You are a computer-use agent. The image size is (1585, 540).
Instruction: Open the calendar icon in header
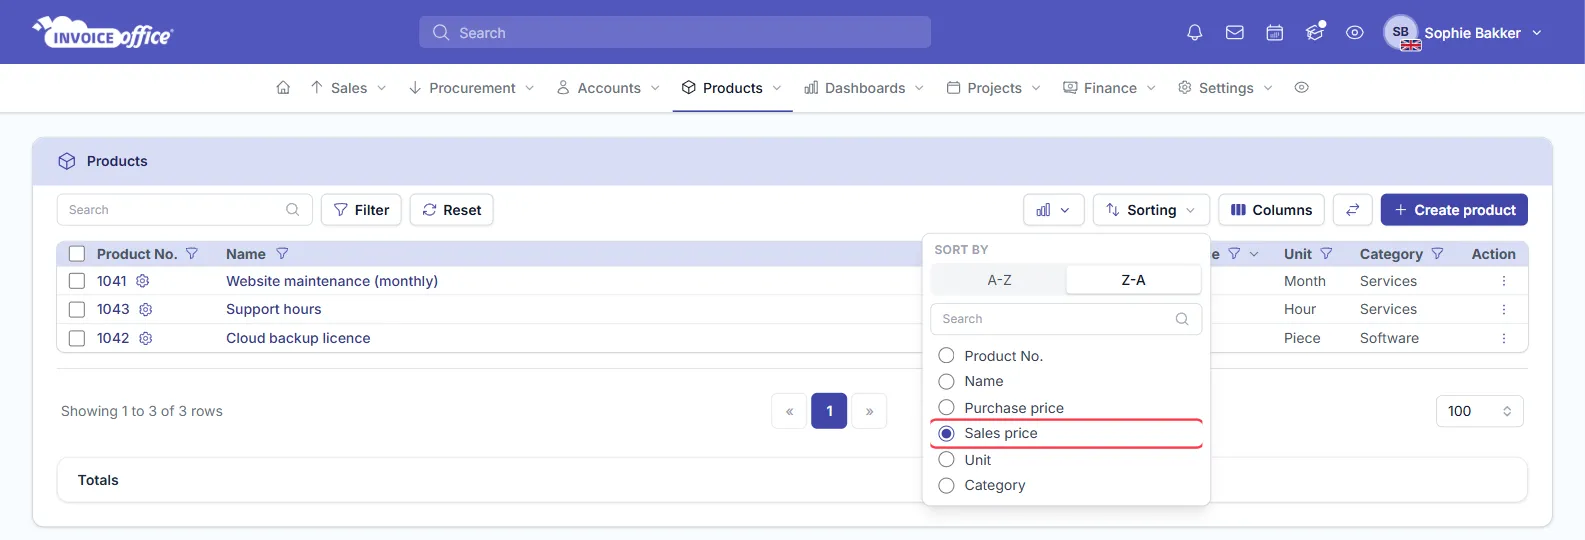[1275, 33]
